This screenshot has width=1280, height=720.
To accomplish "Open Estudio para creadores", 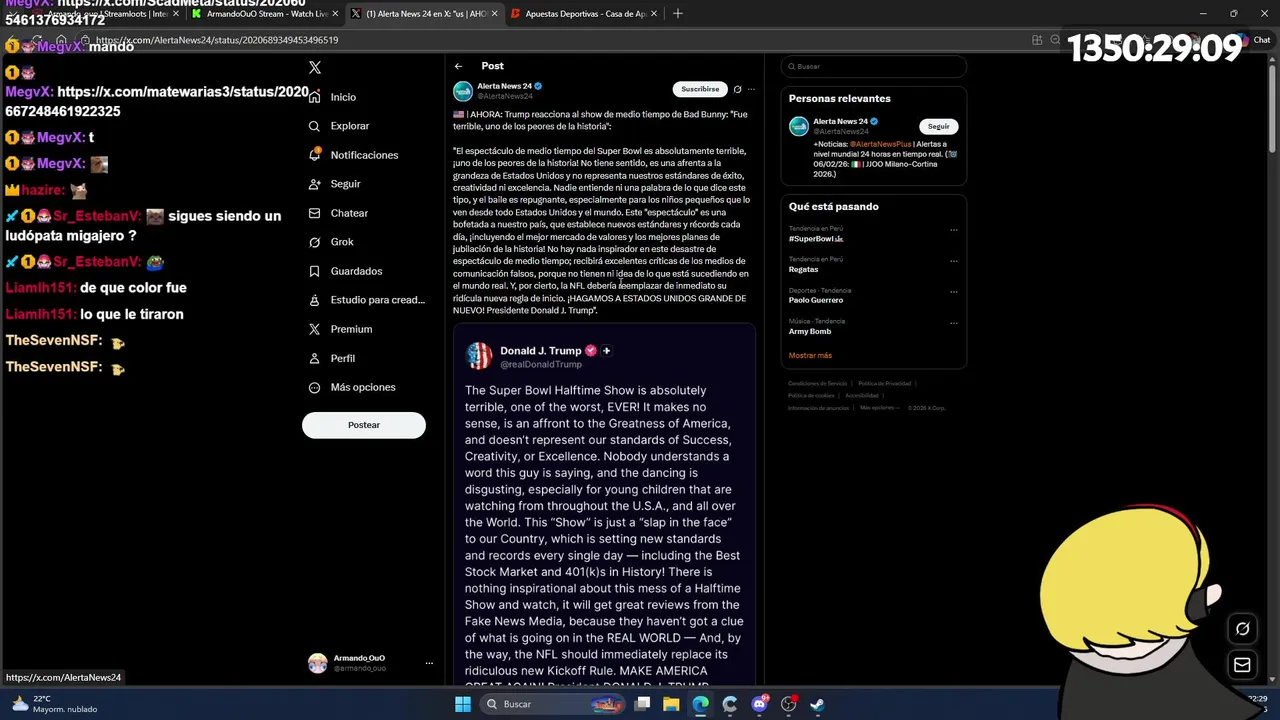I will point(366,300).
